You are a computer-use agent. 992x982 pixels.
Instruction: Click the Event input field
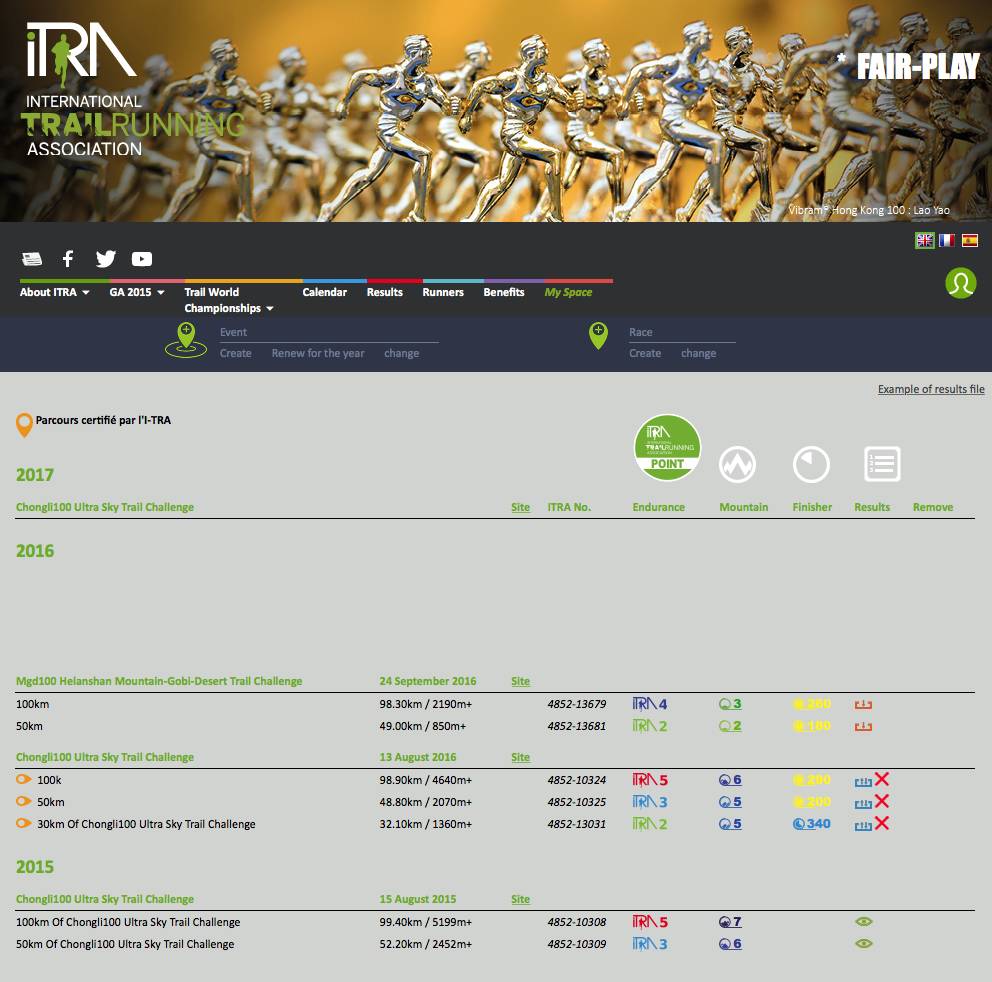pyautogui.click(x=328, y=332)
